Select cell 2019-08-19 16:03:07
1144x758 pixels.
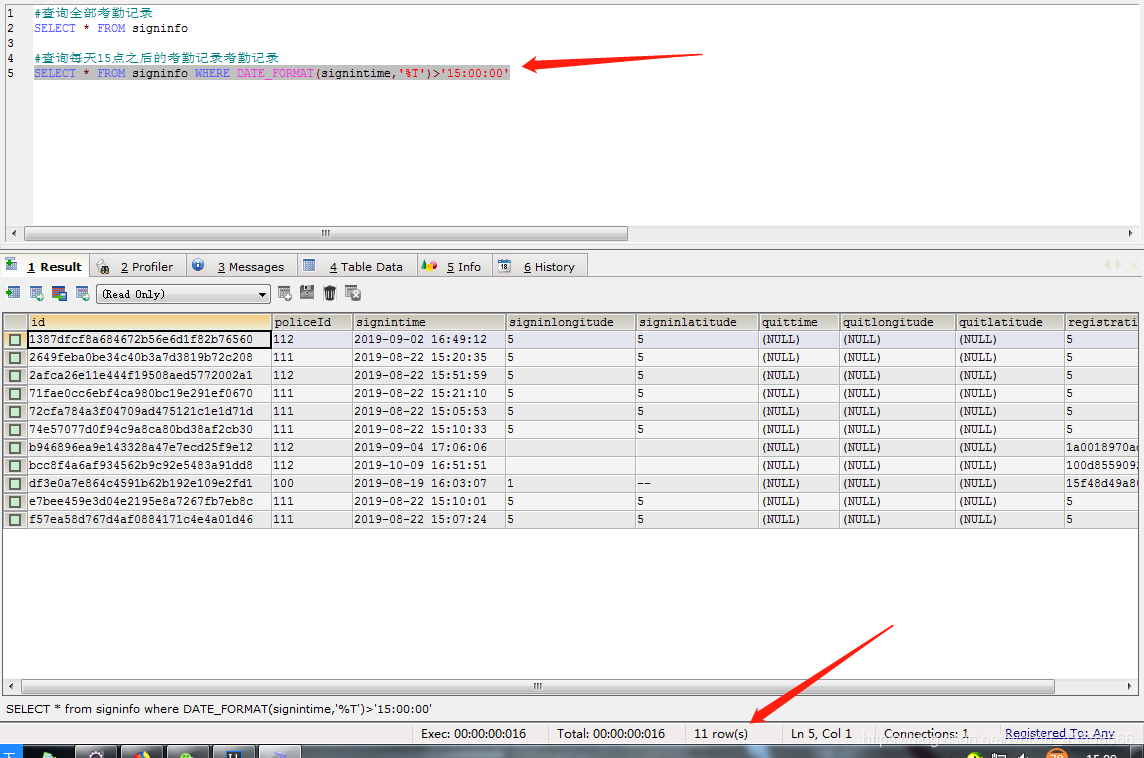click(429, 484)
